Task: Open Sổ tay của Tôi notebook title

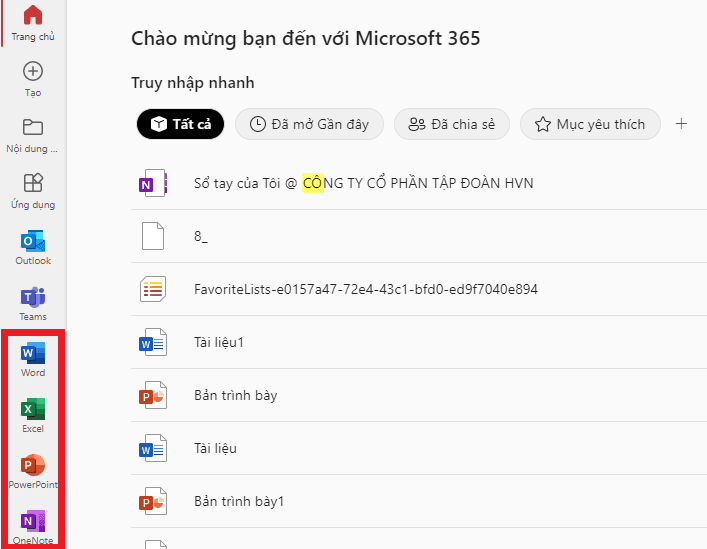Action: tap(363, 183)
